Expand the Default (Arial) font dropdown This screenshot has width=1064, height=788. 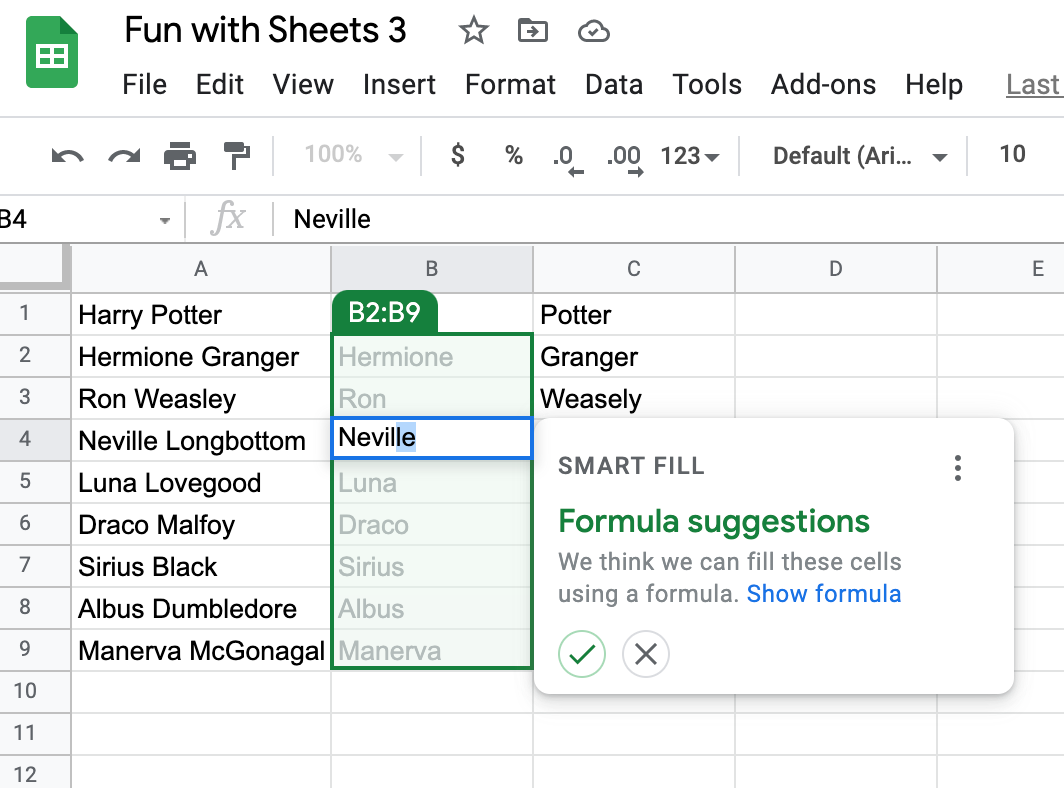point(860,157)
